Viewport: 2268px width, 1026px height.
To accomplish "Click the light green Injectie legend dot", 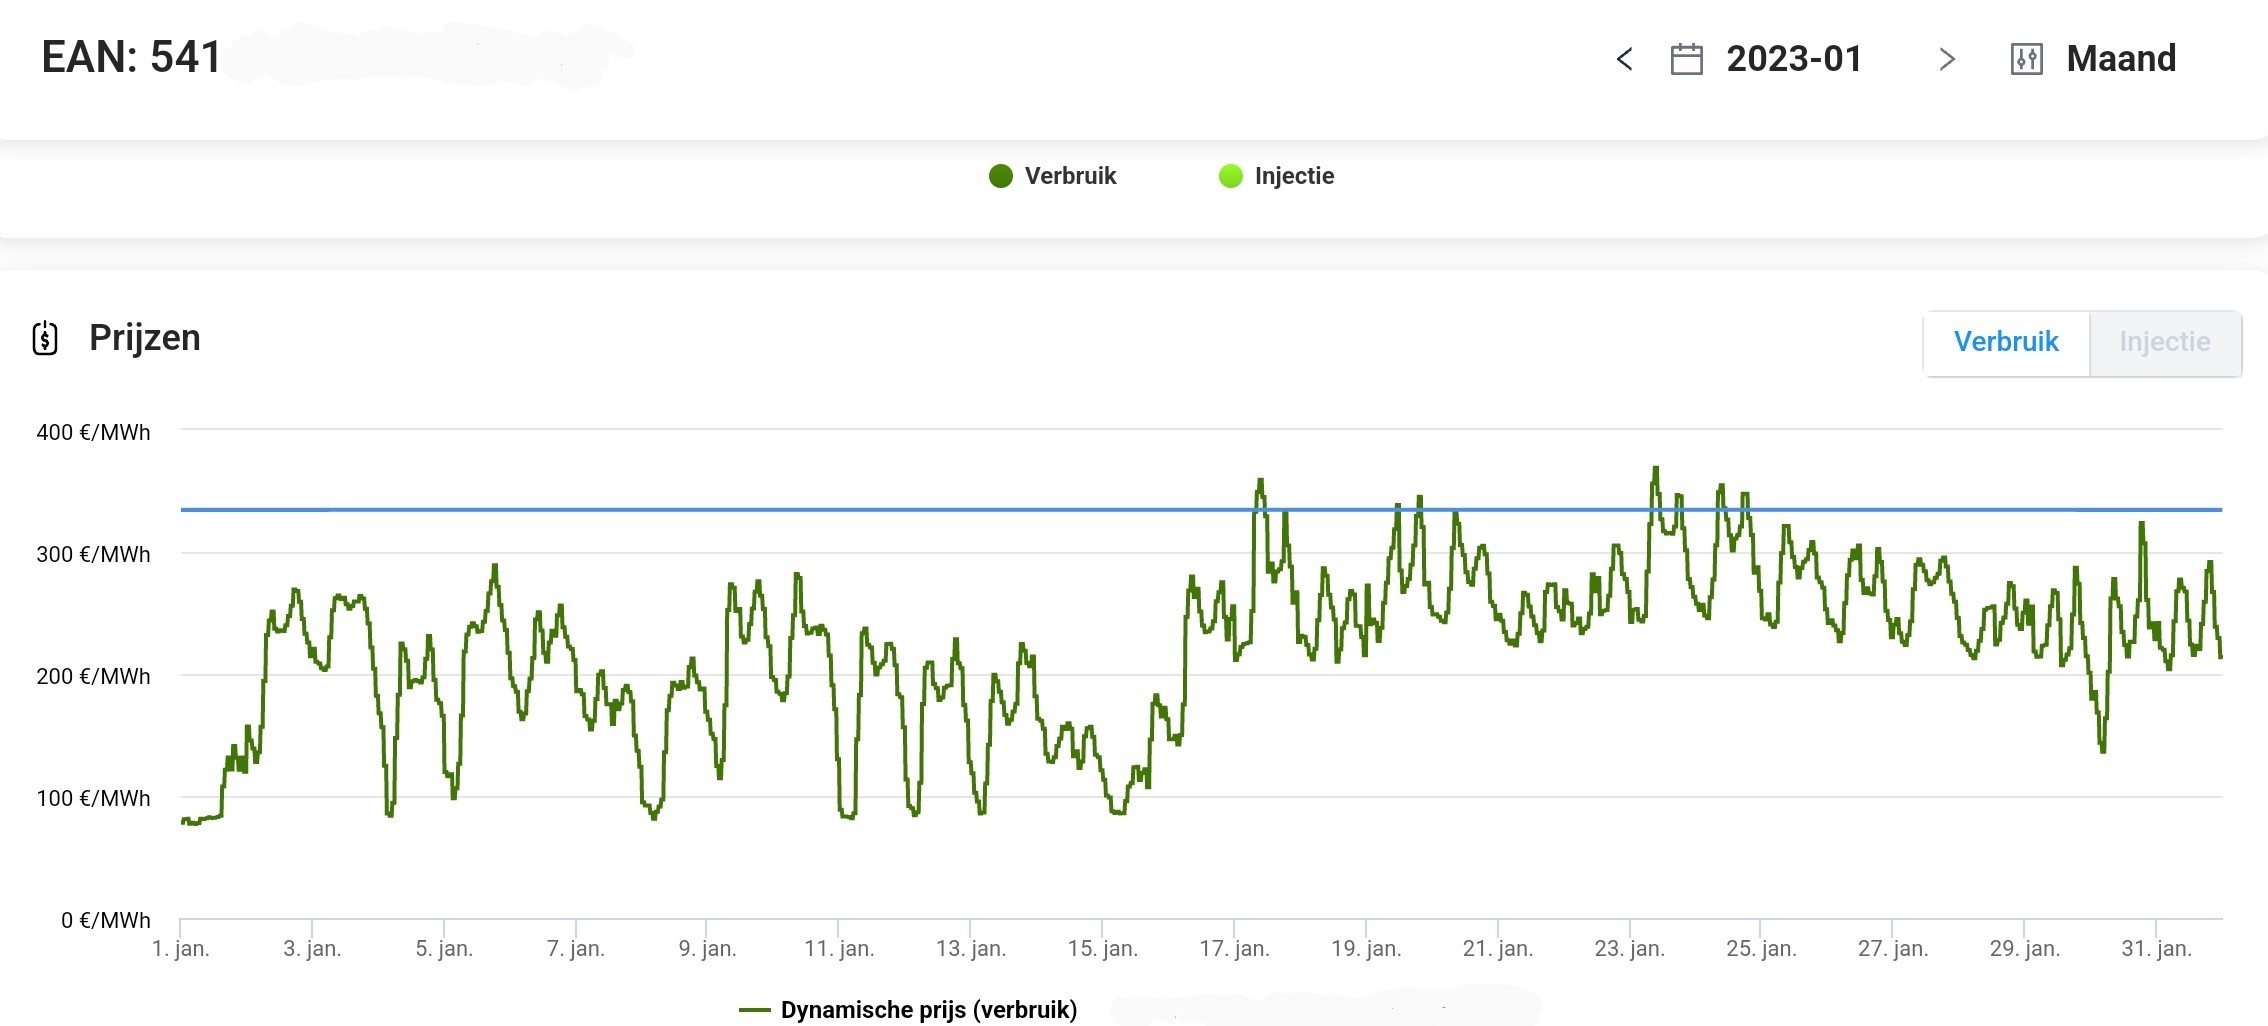I will (x=1230, y=177).
